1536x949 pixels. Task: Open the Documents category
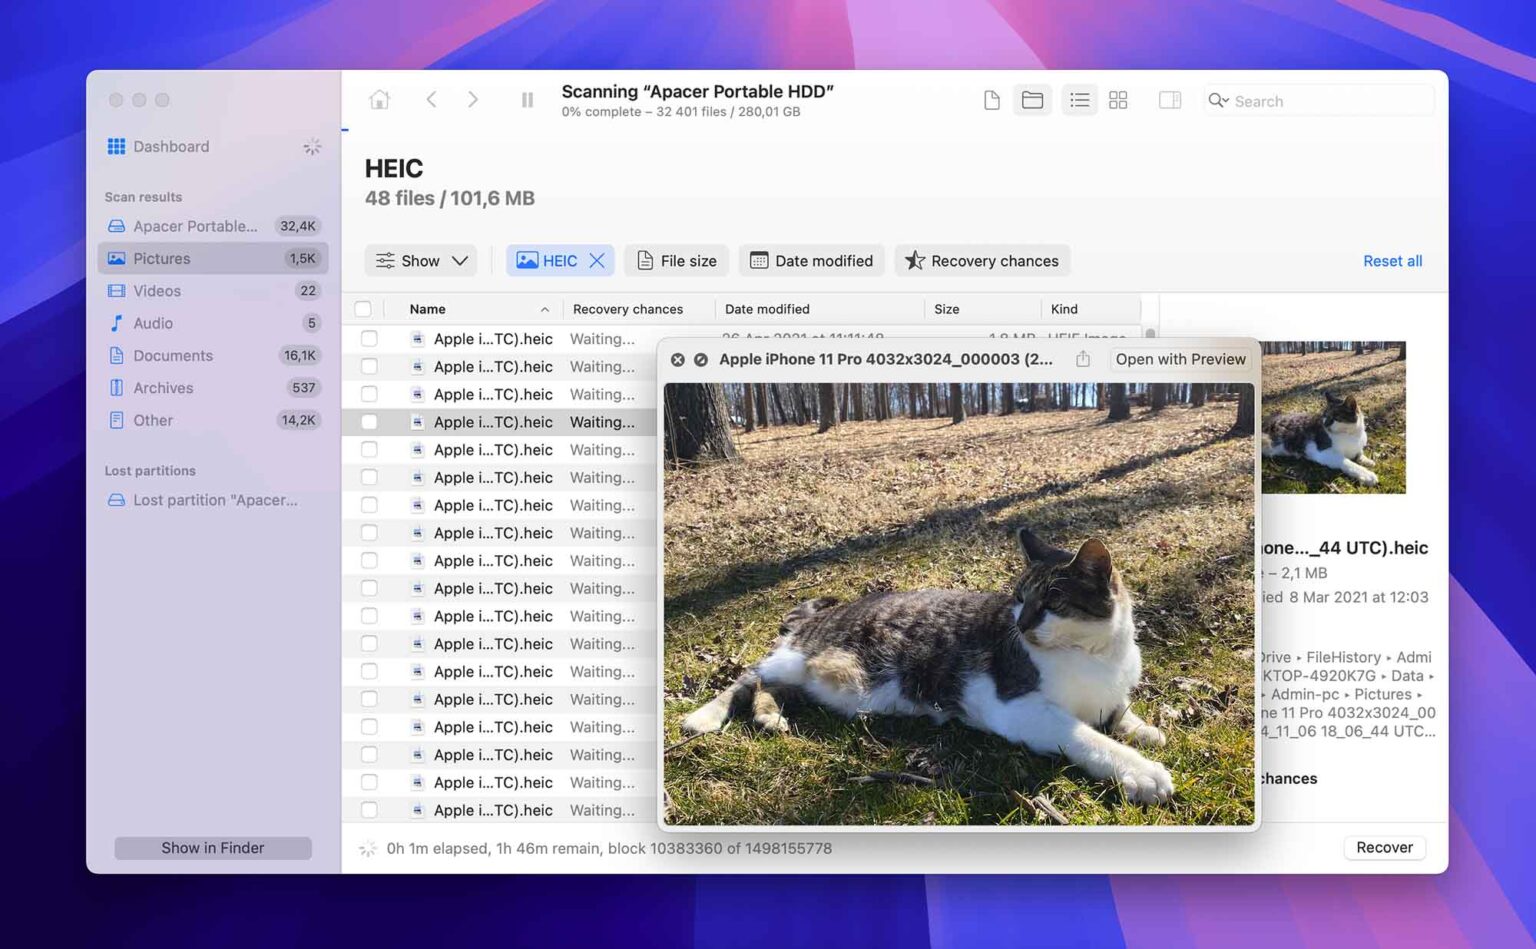[213, 355]
